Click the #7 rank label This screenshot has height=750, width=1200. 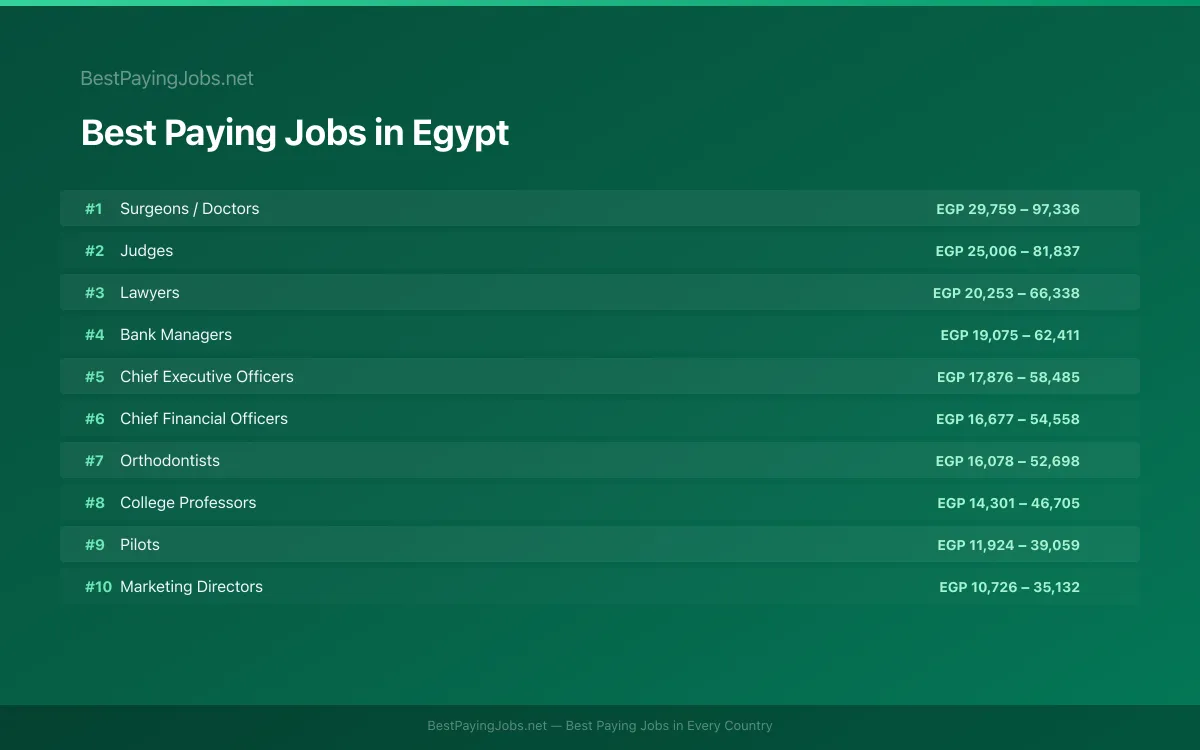(x=94, y=461)
